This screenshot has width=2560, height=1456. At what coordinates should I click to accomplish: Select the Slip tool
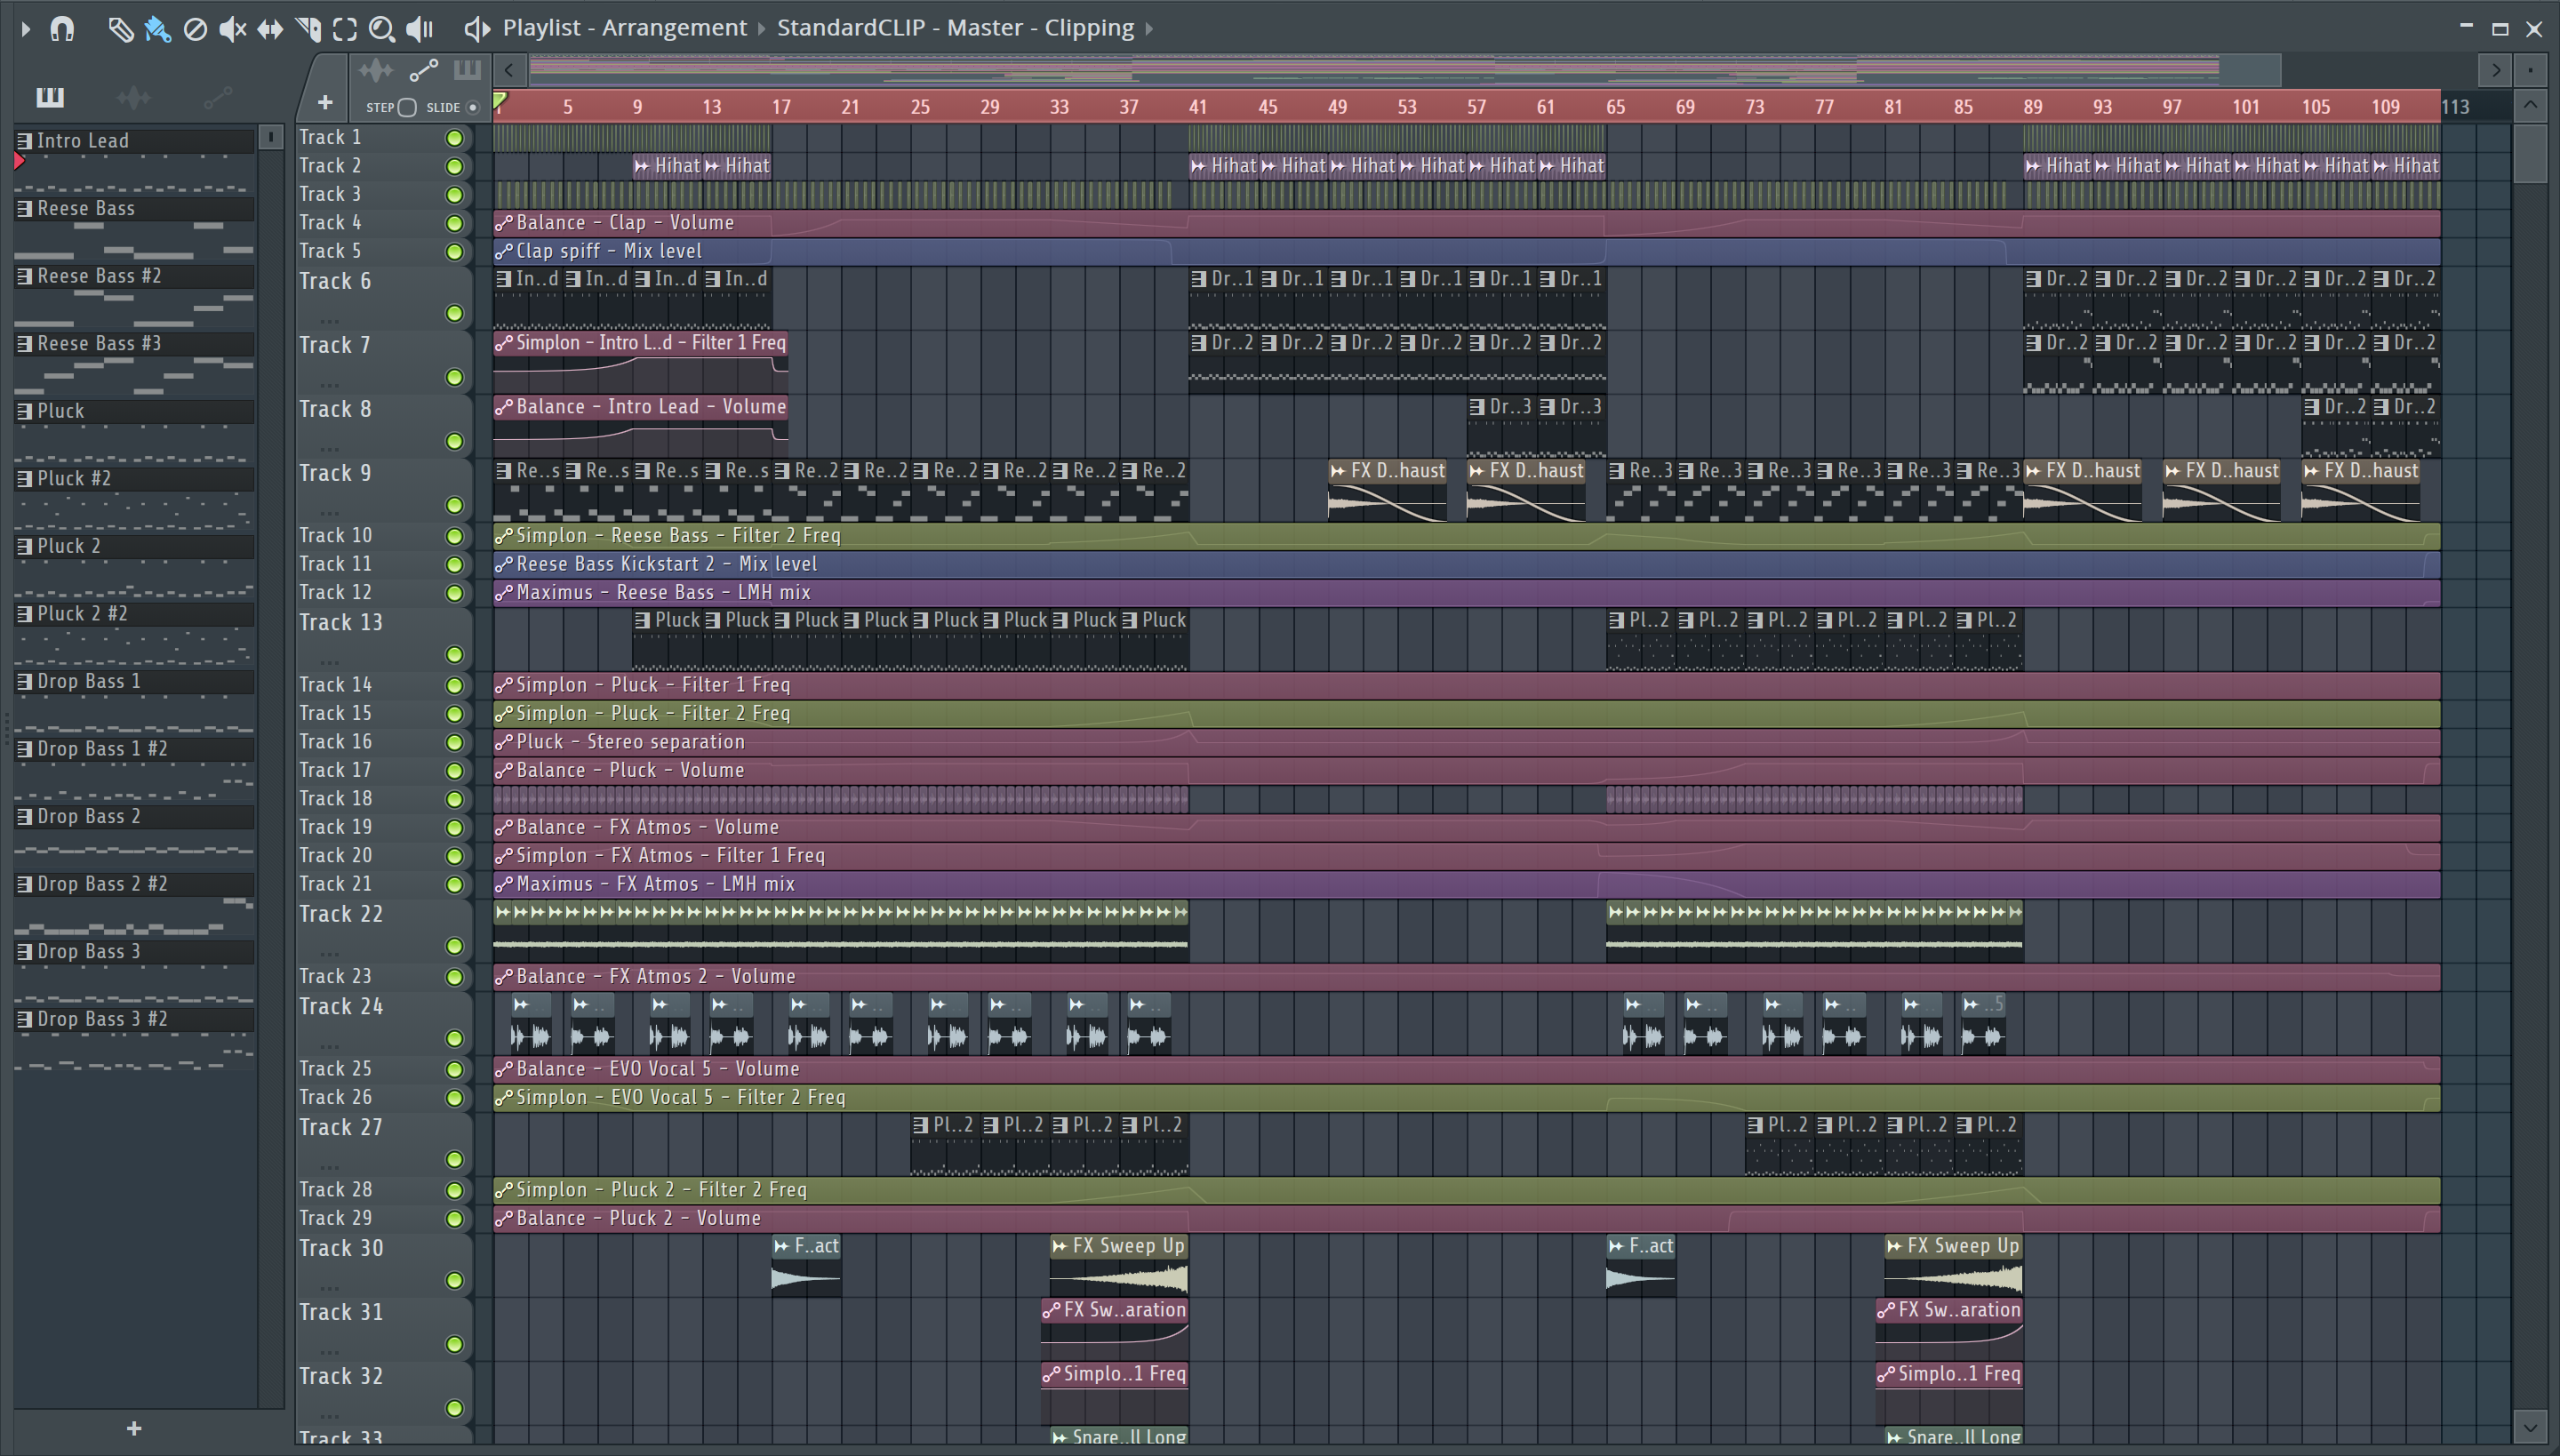[270, 29]
